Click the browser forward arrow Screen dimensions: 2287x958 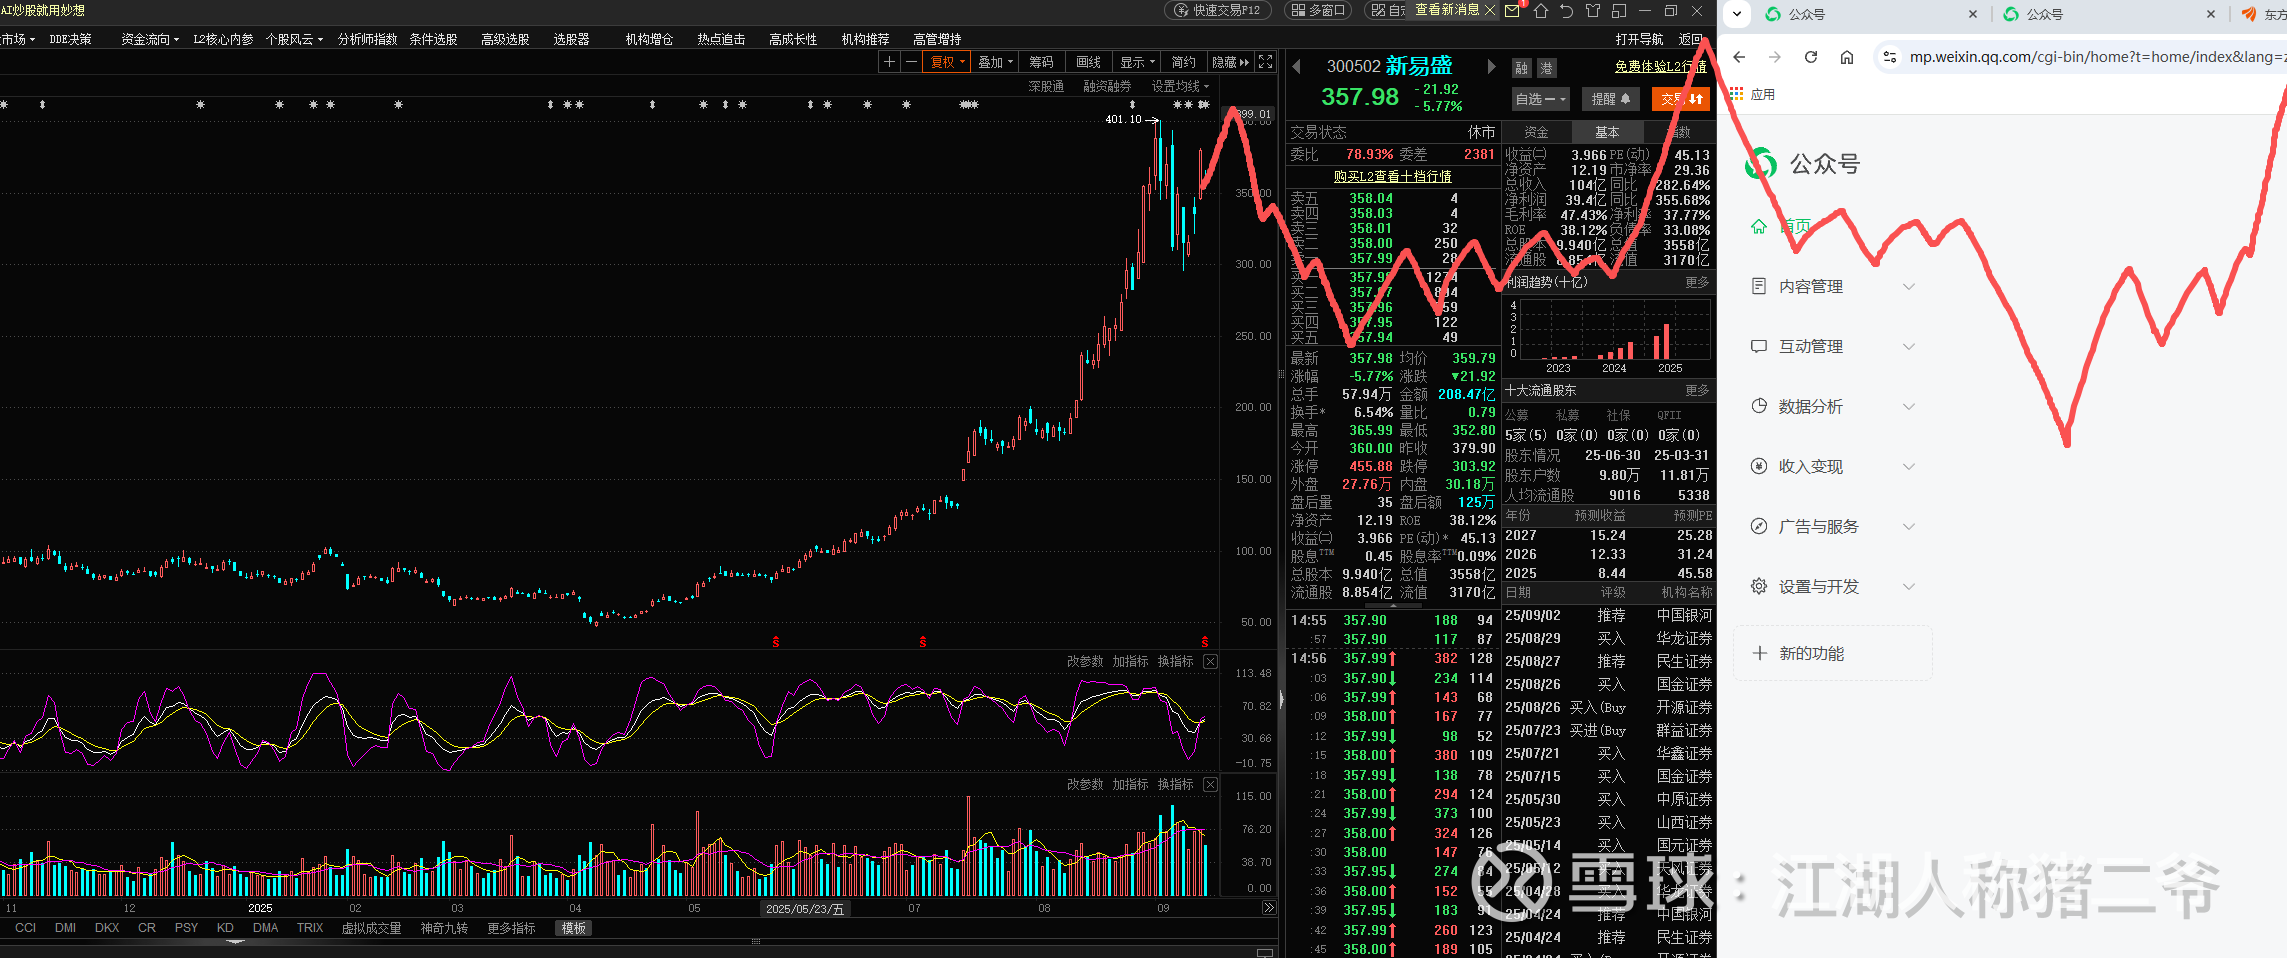(x=1775, y=57)
